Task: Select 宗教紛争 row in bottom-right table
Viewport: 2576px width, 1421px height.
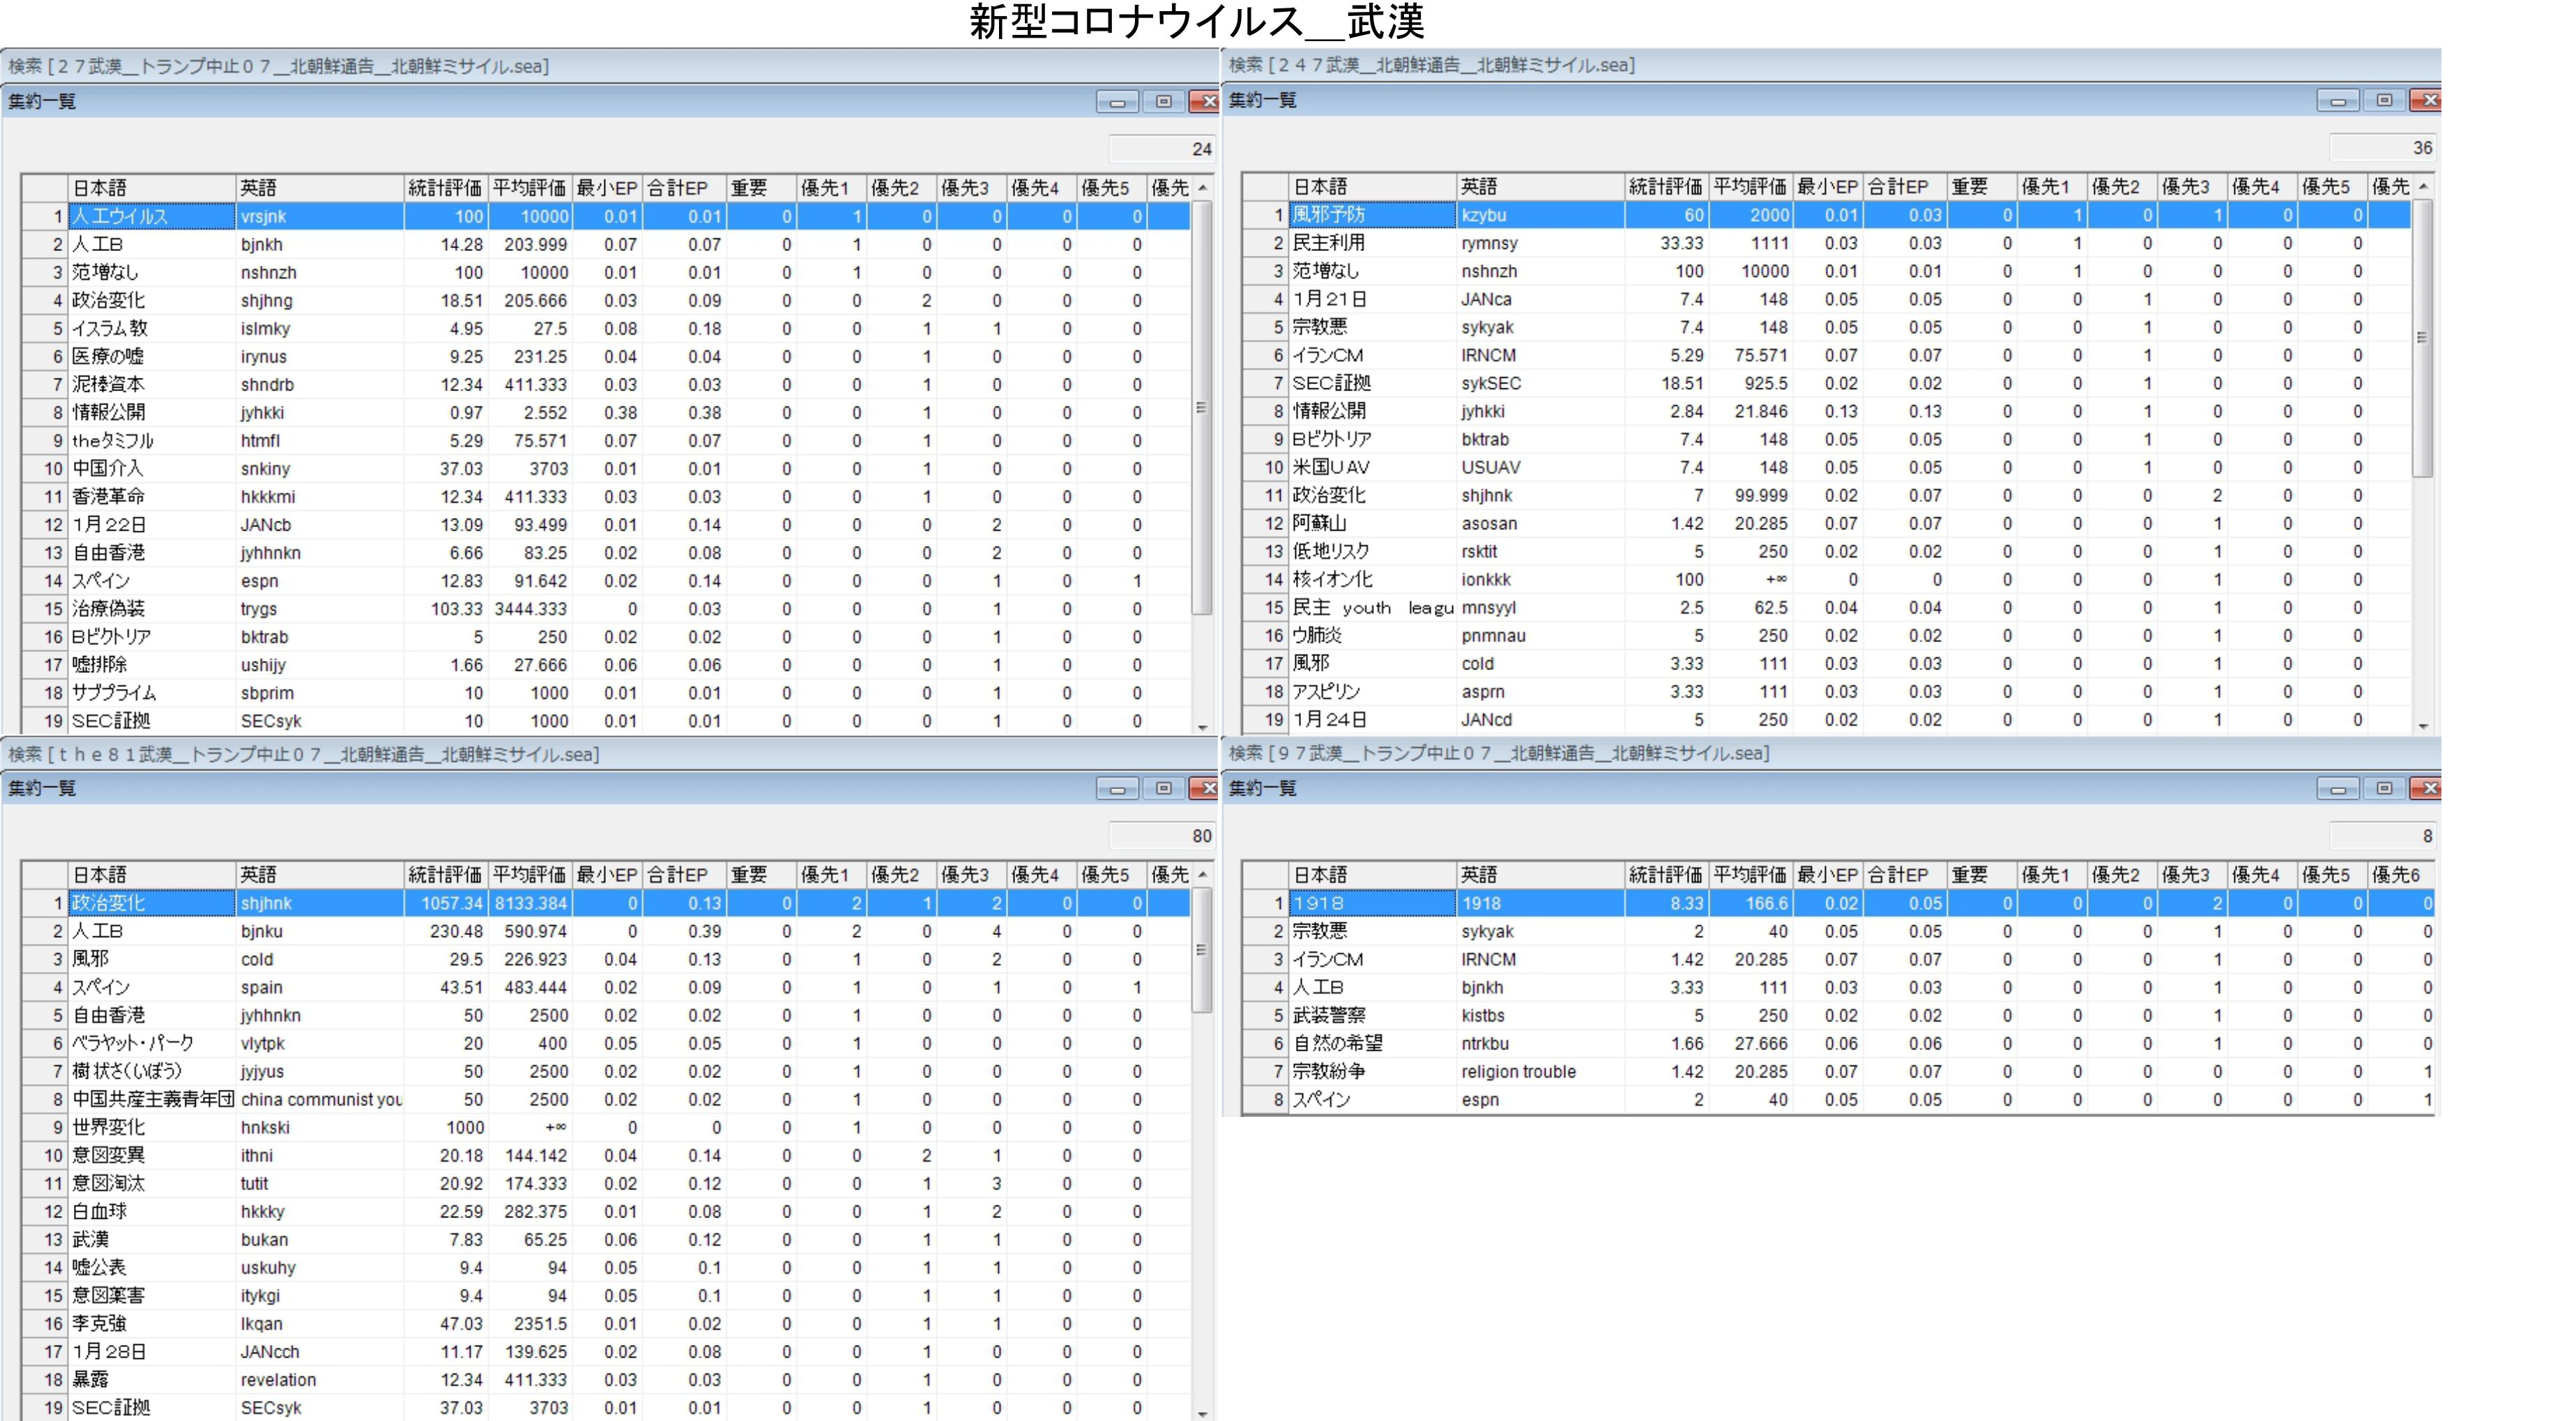Action: click(1370, 1071)
